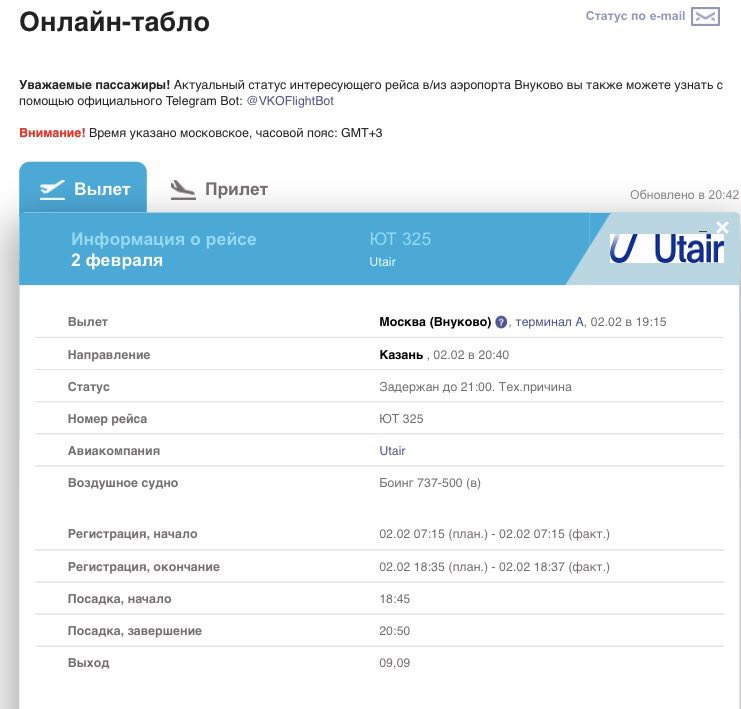Click the 'Воздушное судно' row label
The width and height of the screenshot is (741, 709).
point(123,483)
